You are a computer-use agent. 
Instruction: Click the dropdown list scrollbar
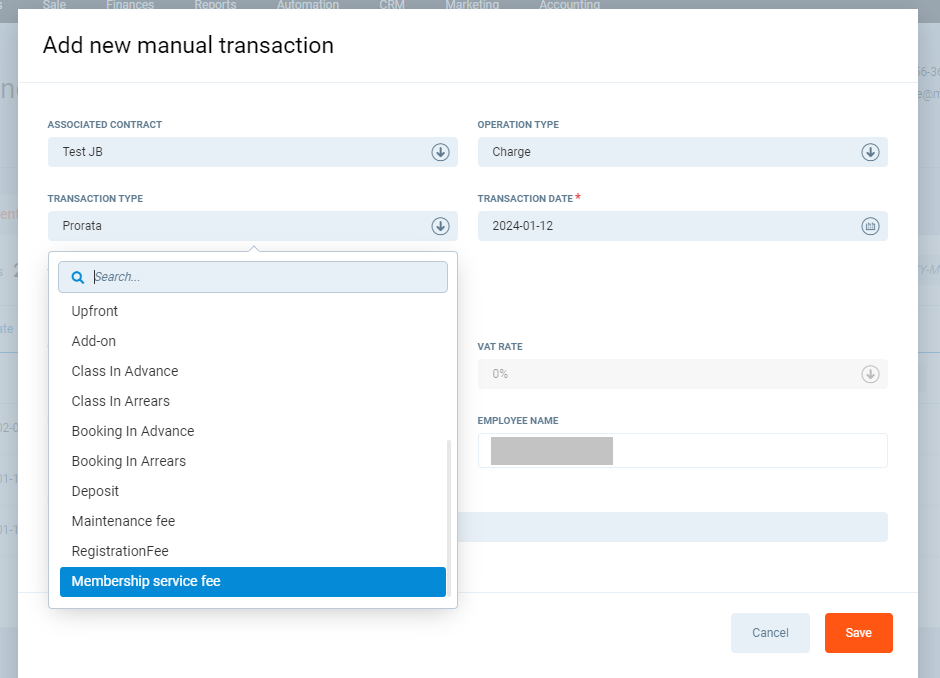[x=449, y=515]
